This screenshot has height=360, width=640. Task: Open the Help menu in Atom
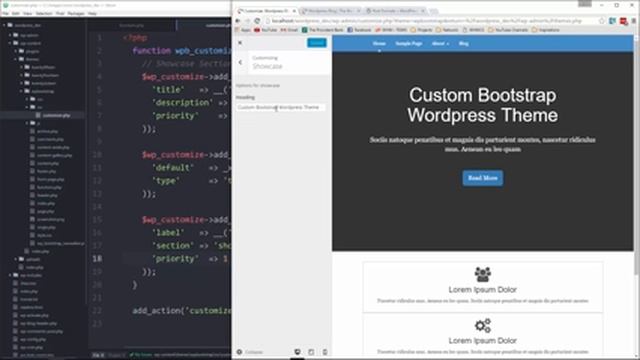[92, 13]
